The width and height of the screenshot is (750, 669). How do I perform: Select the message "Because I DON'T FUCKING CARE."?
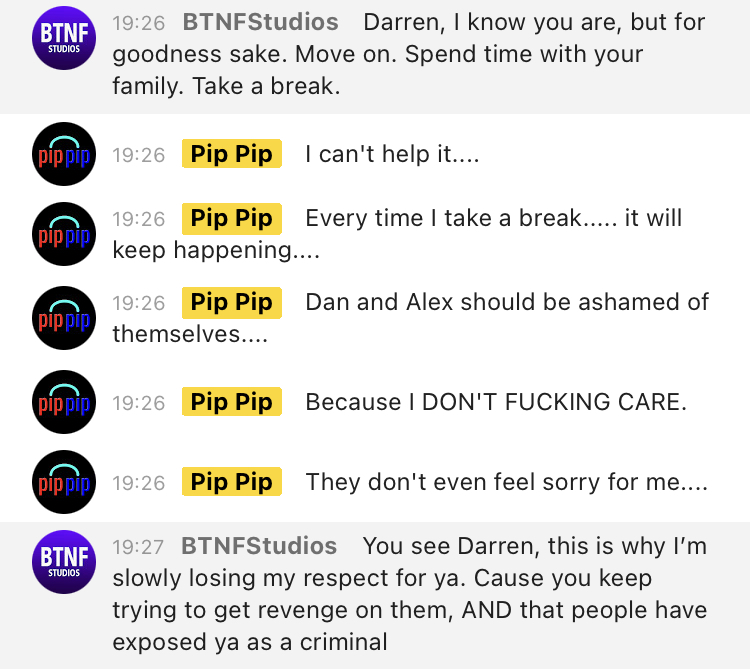point(496,402)
